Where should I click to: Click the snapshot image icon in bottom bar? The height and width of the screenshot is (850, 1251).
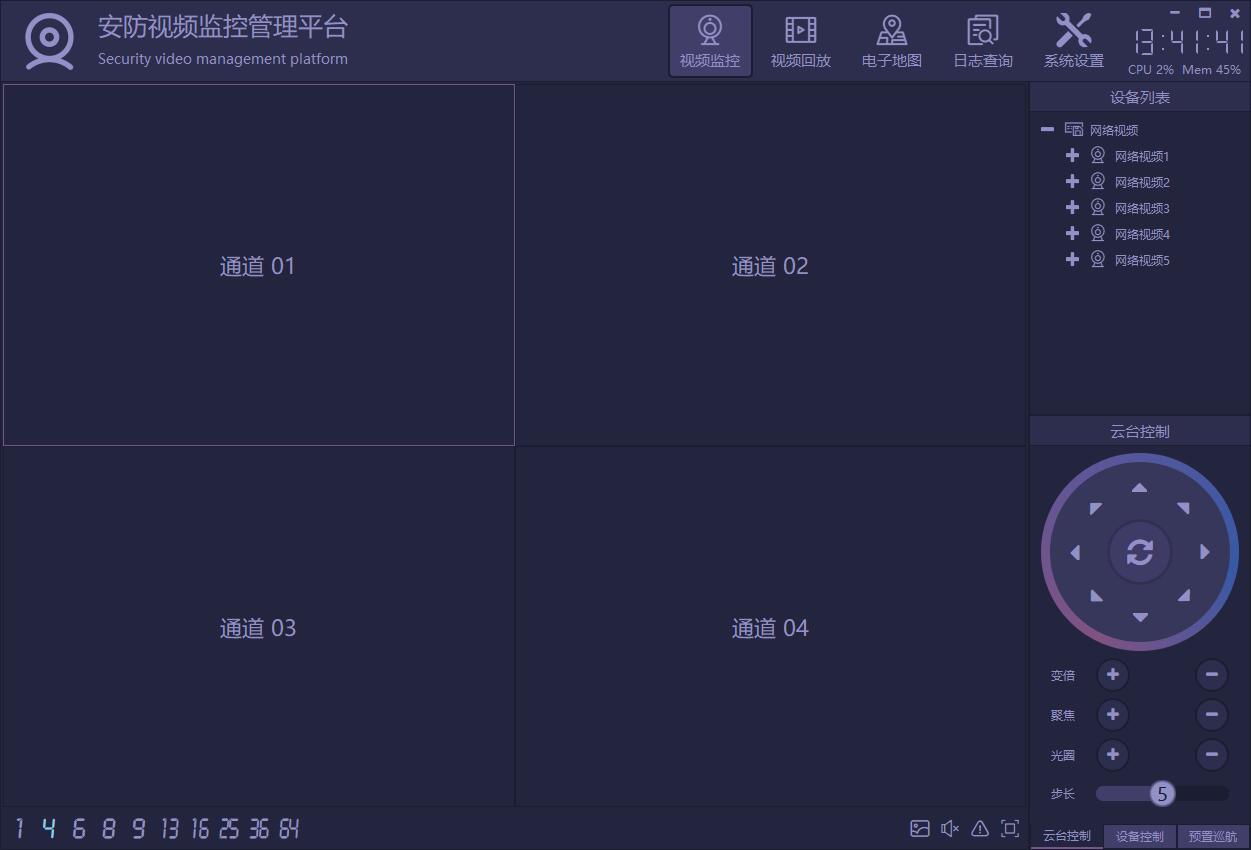point(920,828)
